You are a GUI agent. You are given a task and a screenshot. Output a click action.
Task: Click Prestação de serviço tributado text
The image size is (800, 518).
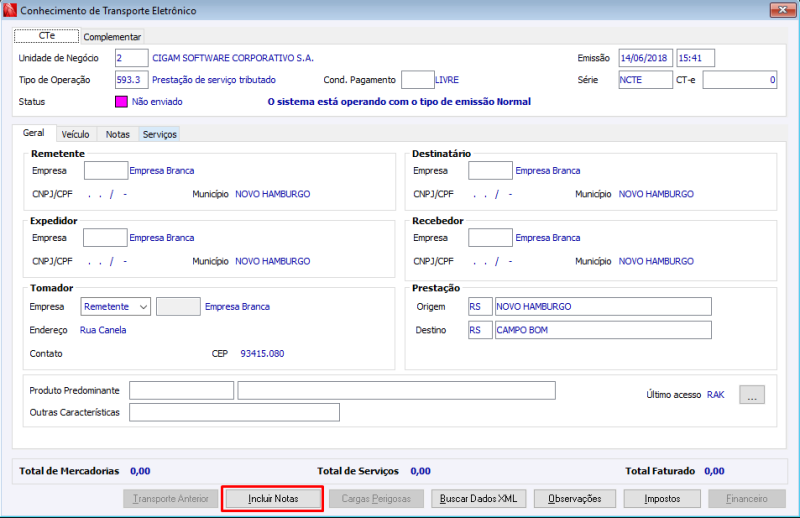[x=214, y=80]
